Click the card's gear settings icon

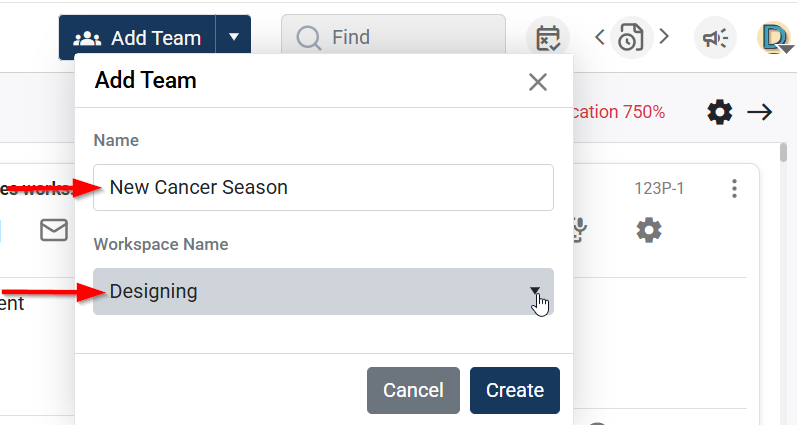[649, 230]
